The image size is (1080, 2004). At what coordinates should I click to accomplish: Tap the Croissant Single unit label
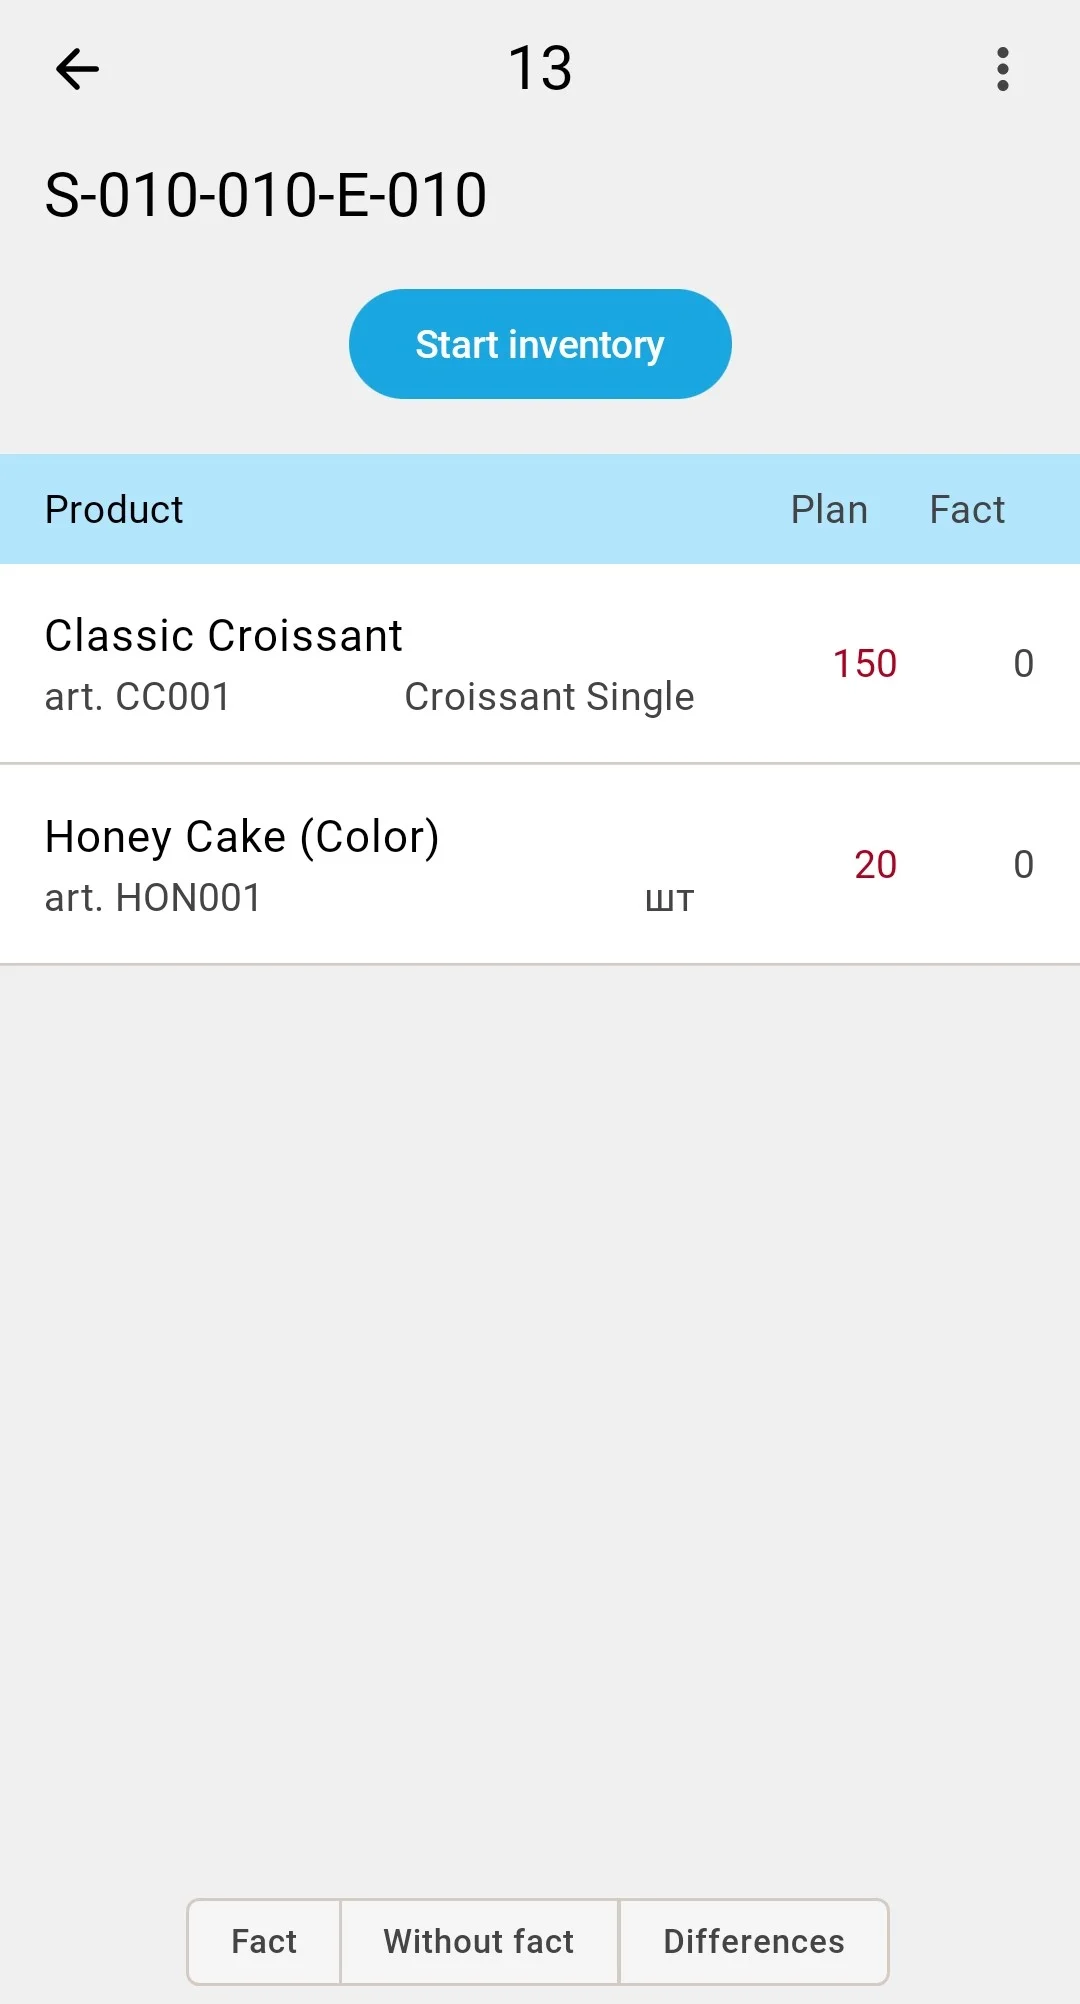point(549,697)
